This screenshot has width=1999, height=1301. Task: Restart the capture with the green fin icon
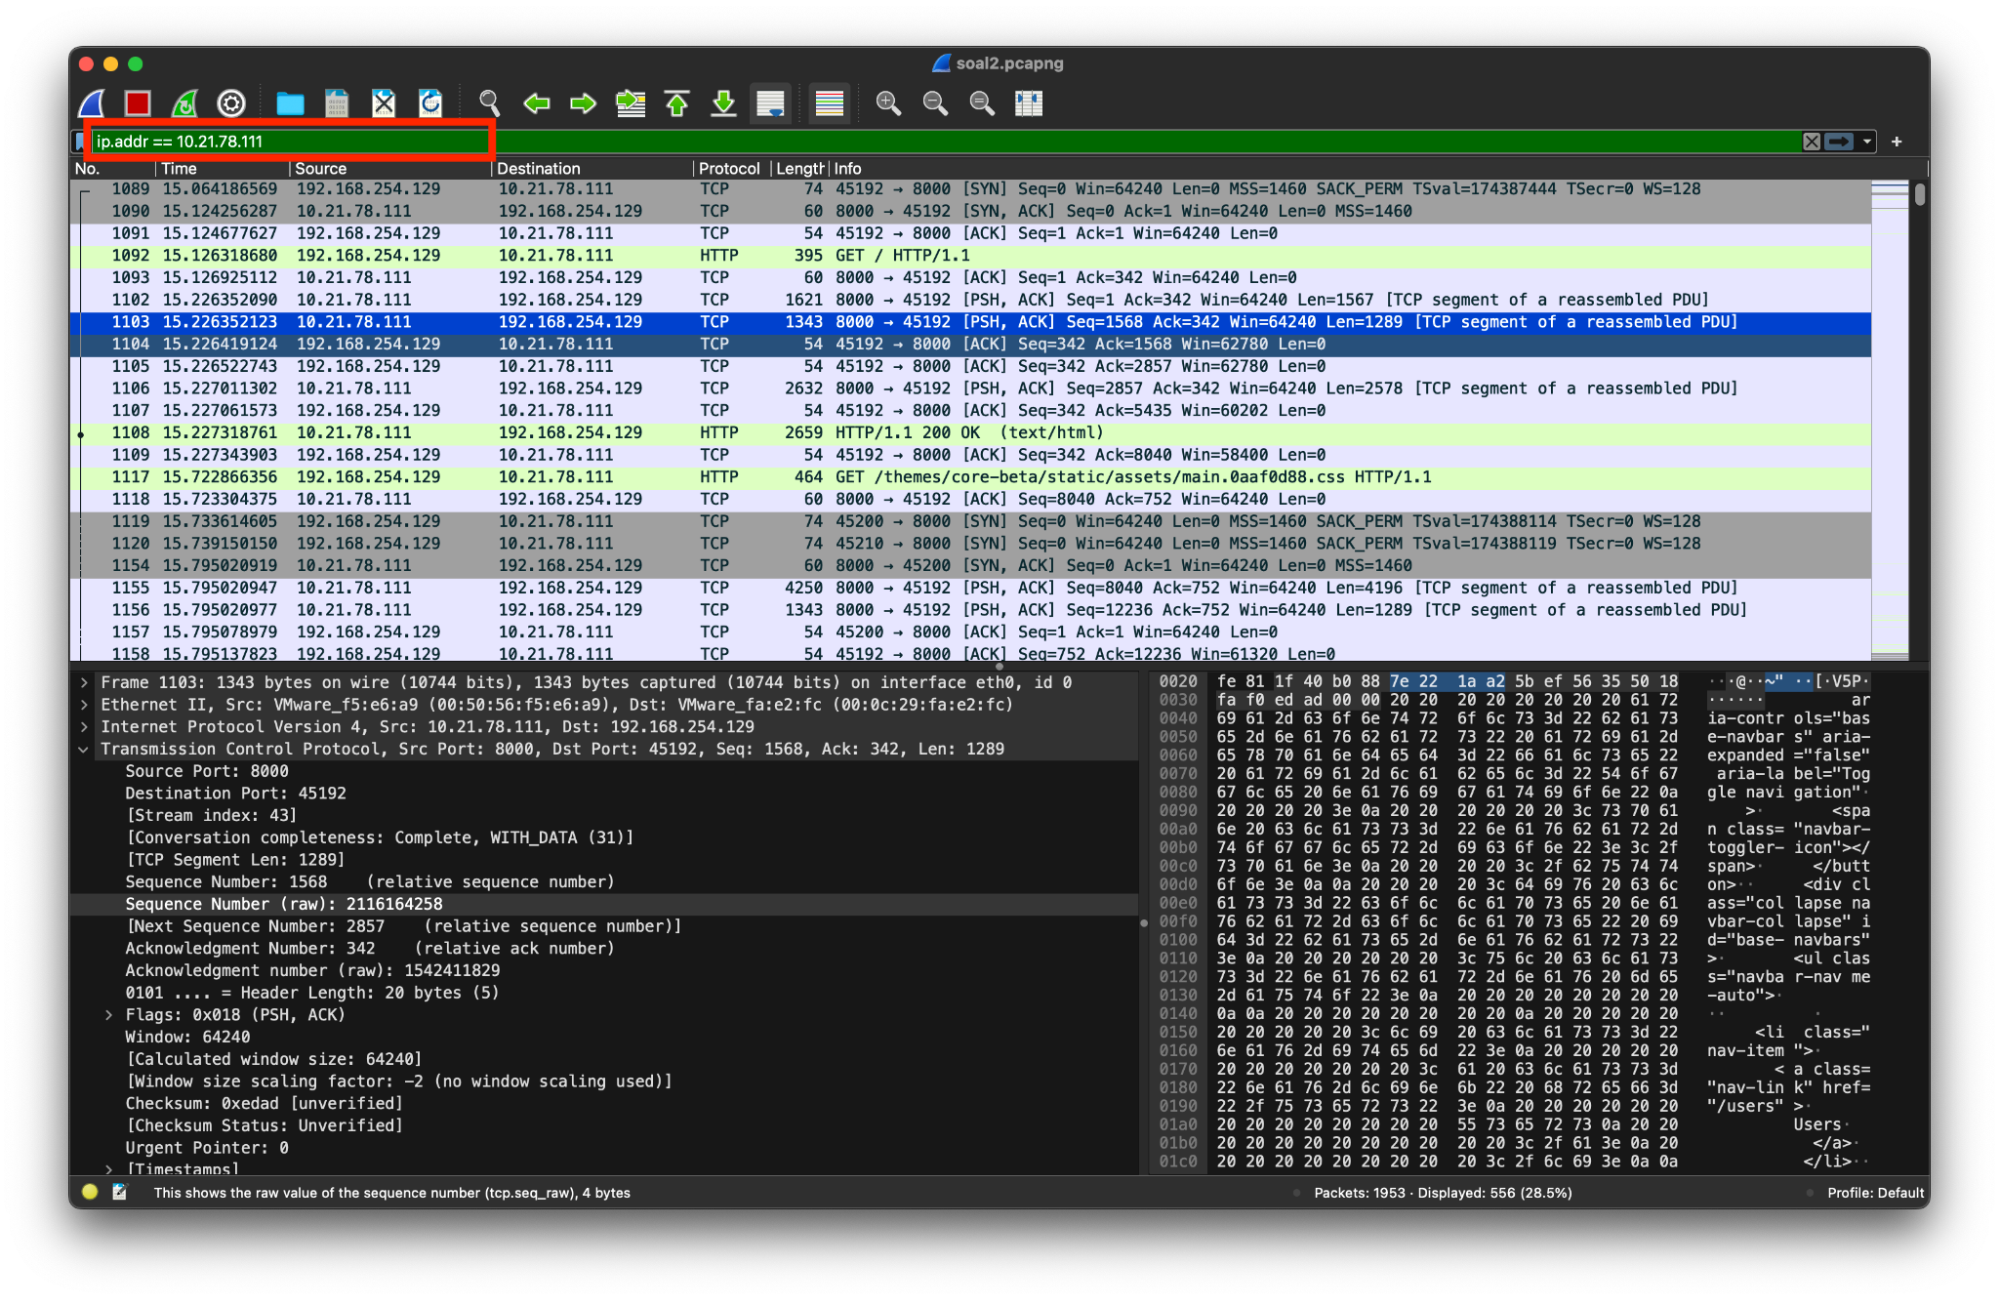coord(185,103)
